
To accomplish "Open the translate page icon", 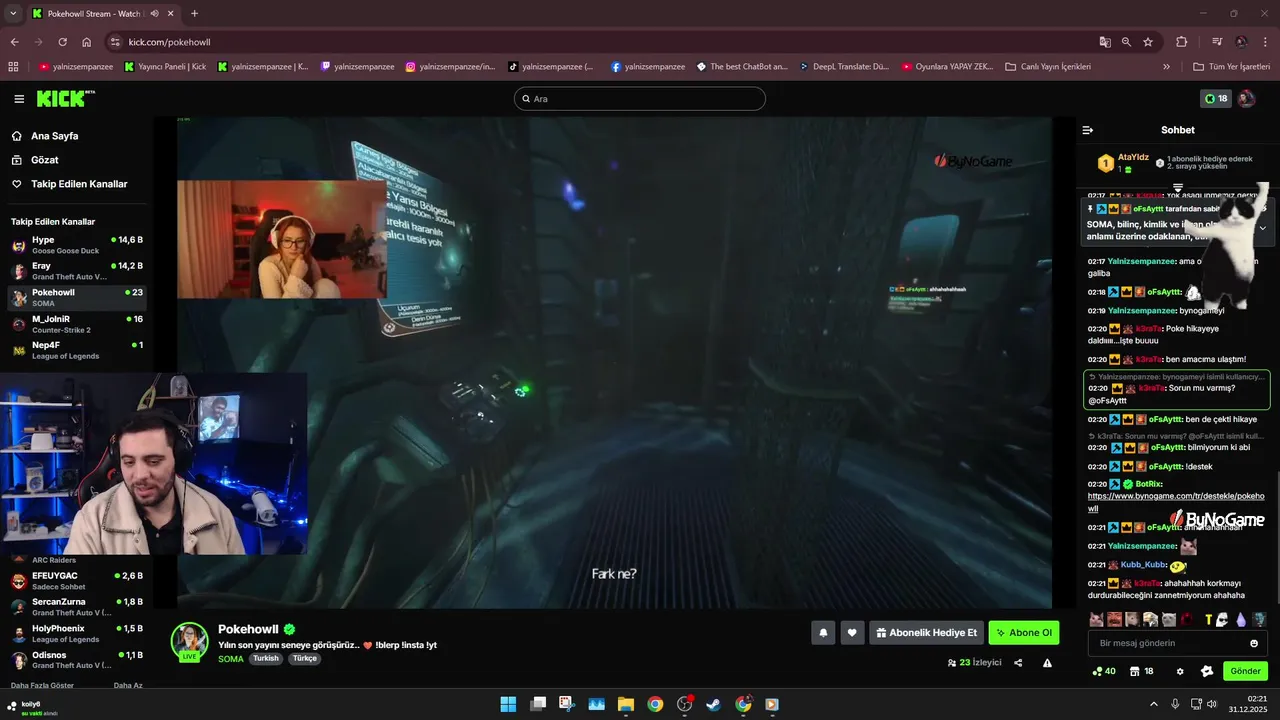I will 1105,42.
